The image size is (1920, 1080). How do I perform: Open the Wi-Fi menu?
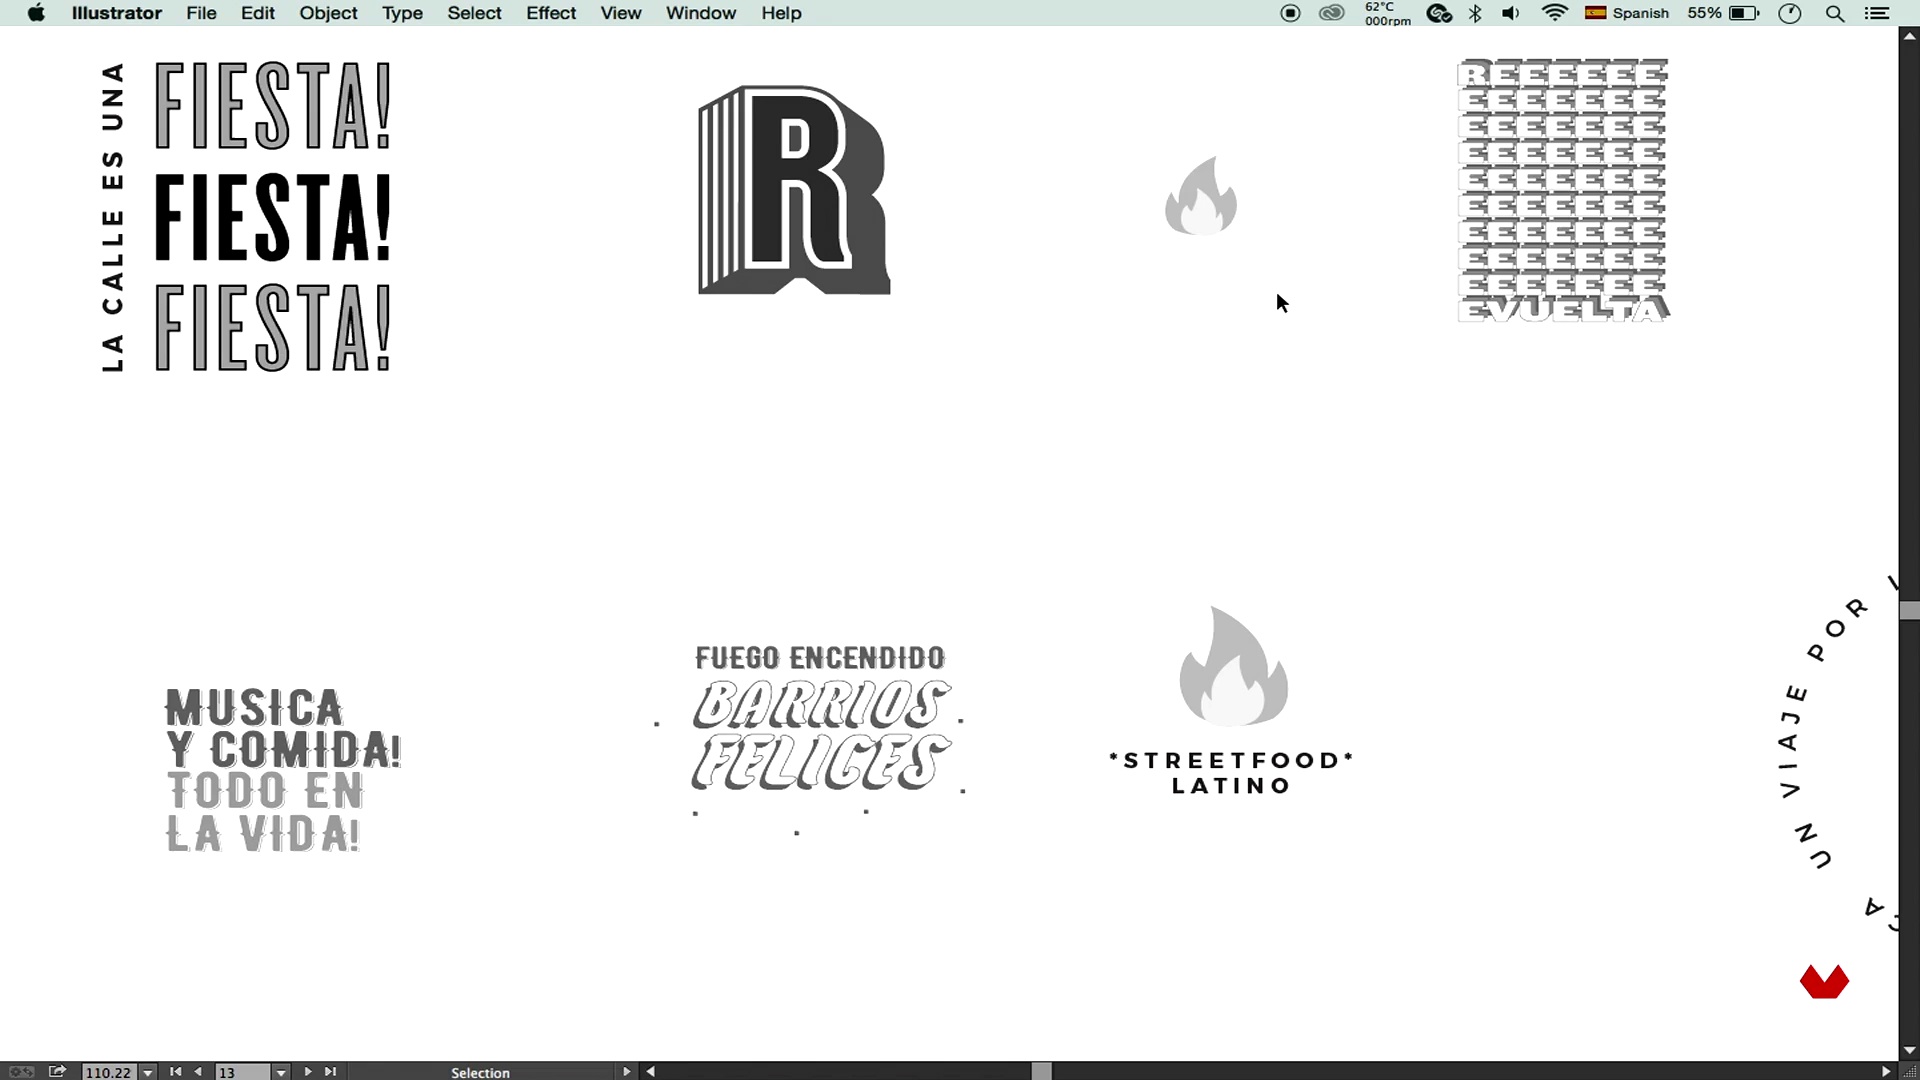pos(1555,13)
